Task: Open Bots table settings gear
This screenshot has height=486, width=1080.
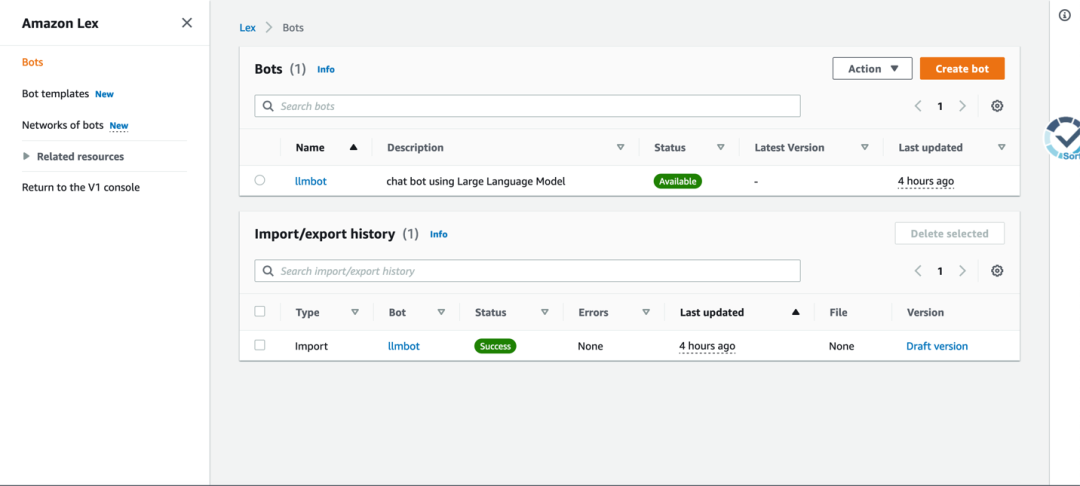Action: pyautogui.click(x=997, y=106)
